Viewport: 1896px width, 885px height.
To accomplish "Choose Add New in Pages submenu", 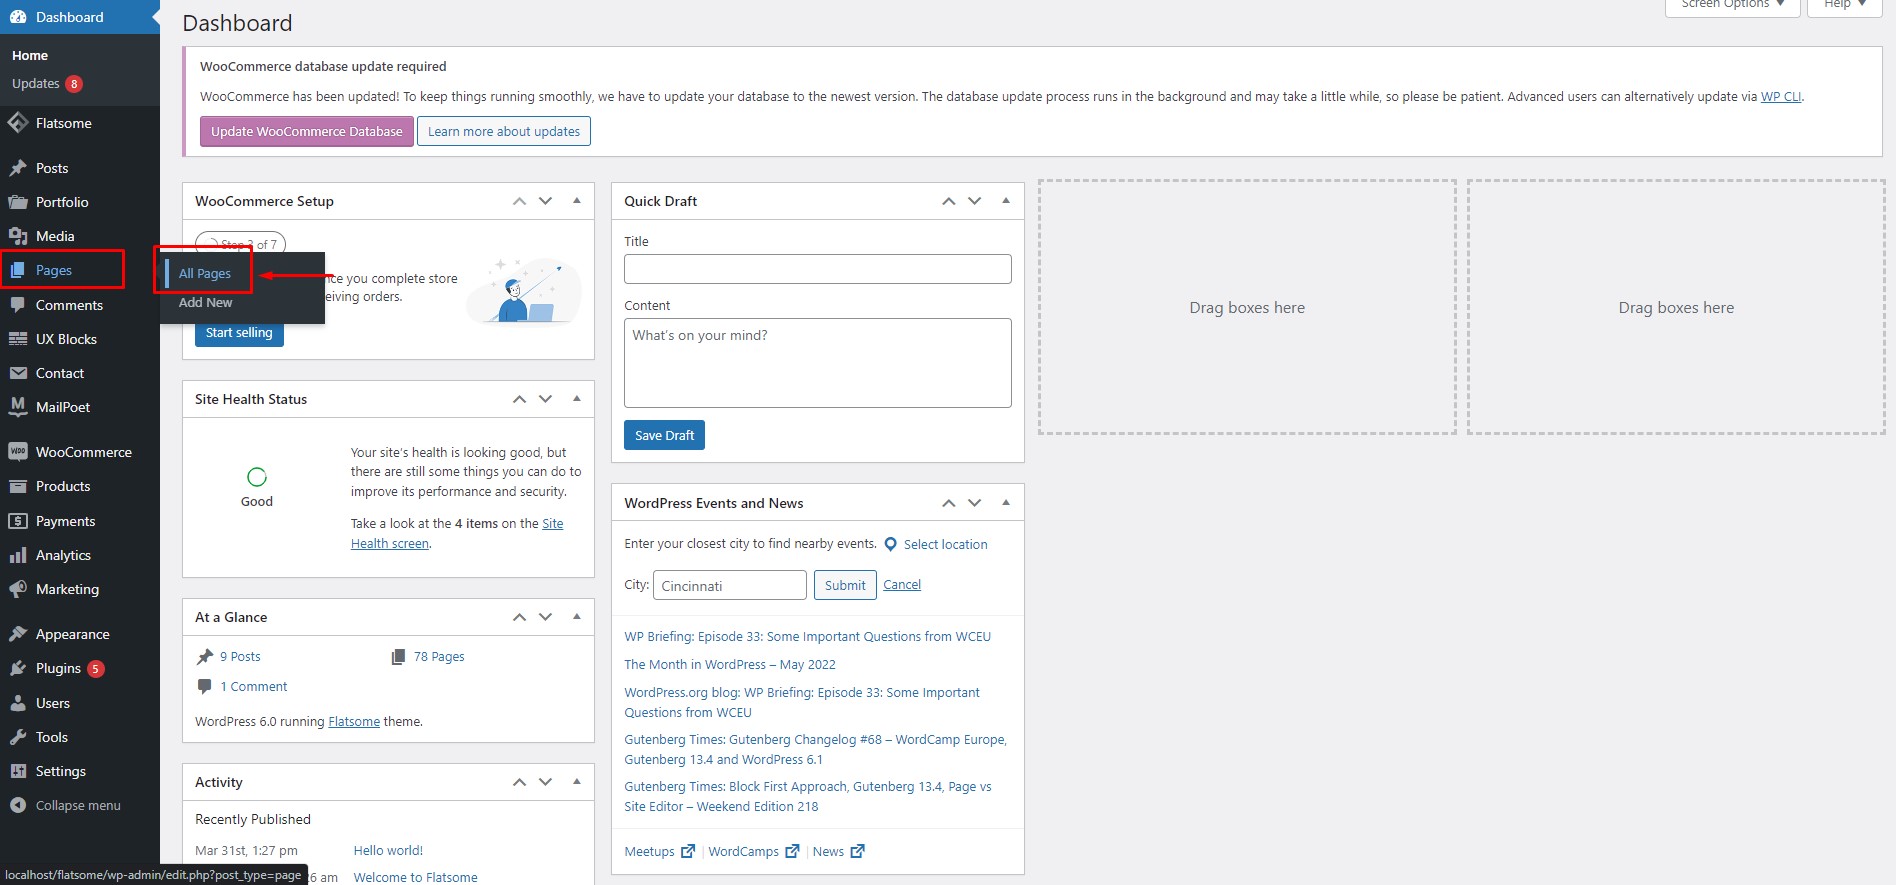I will click(205, 302).
